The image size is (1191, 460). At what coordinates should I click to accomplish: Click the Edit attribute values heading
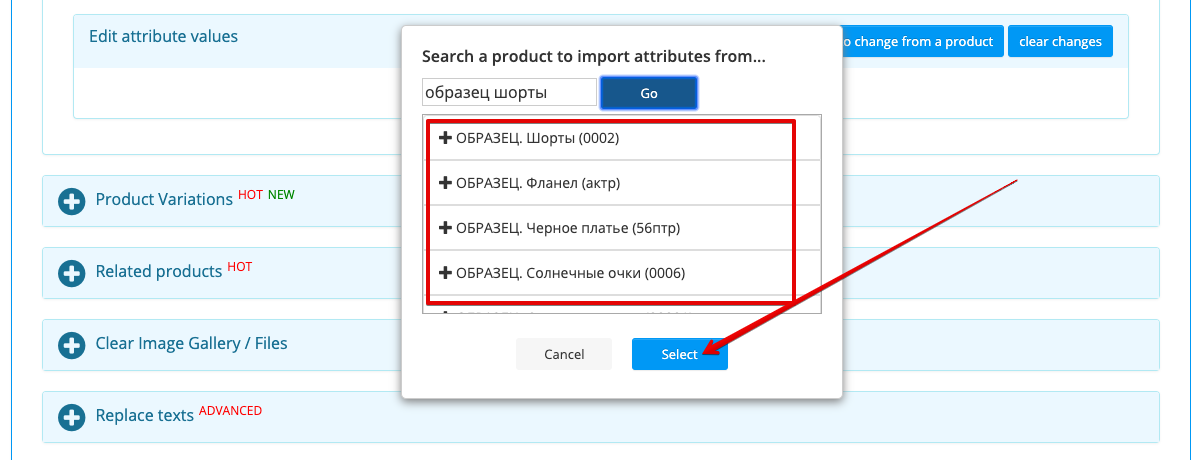click(x=163, y=36)
